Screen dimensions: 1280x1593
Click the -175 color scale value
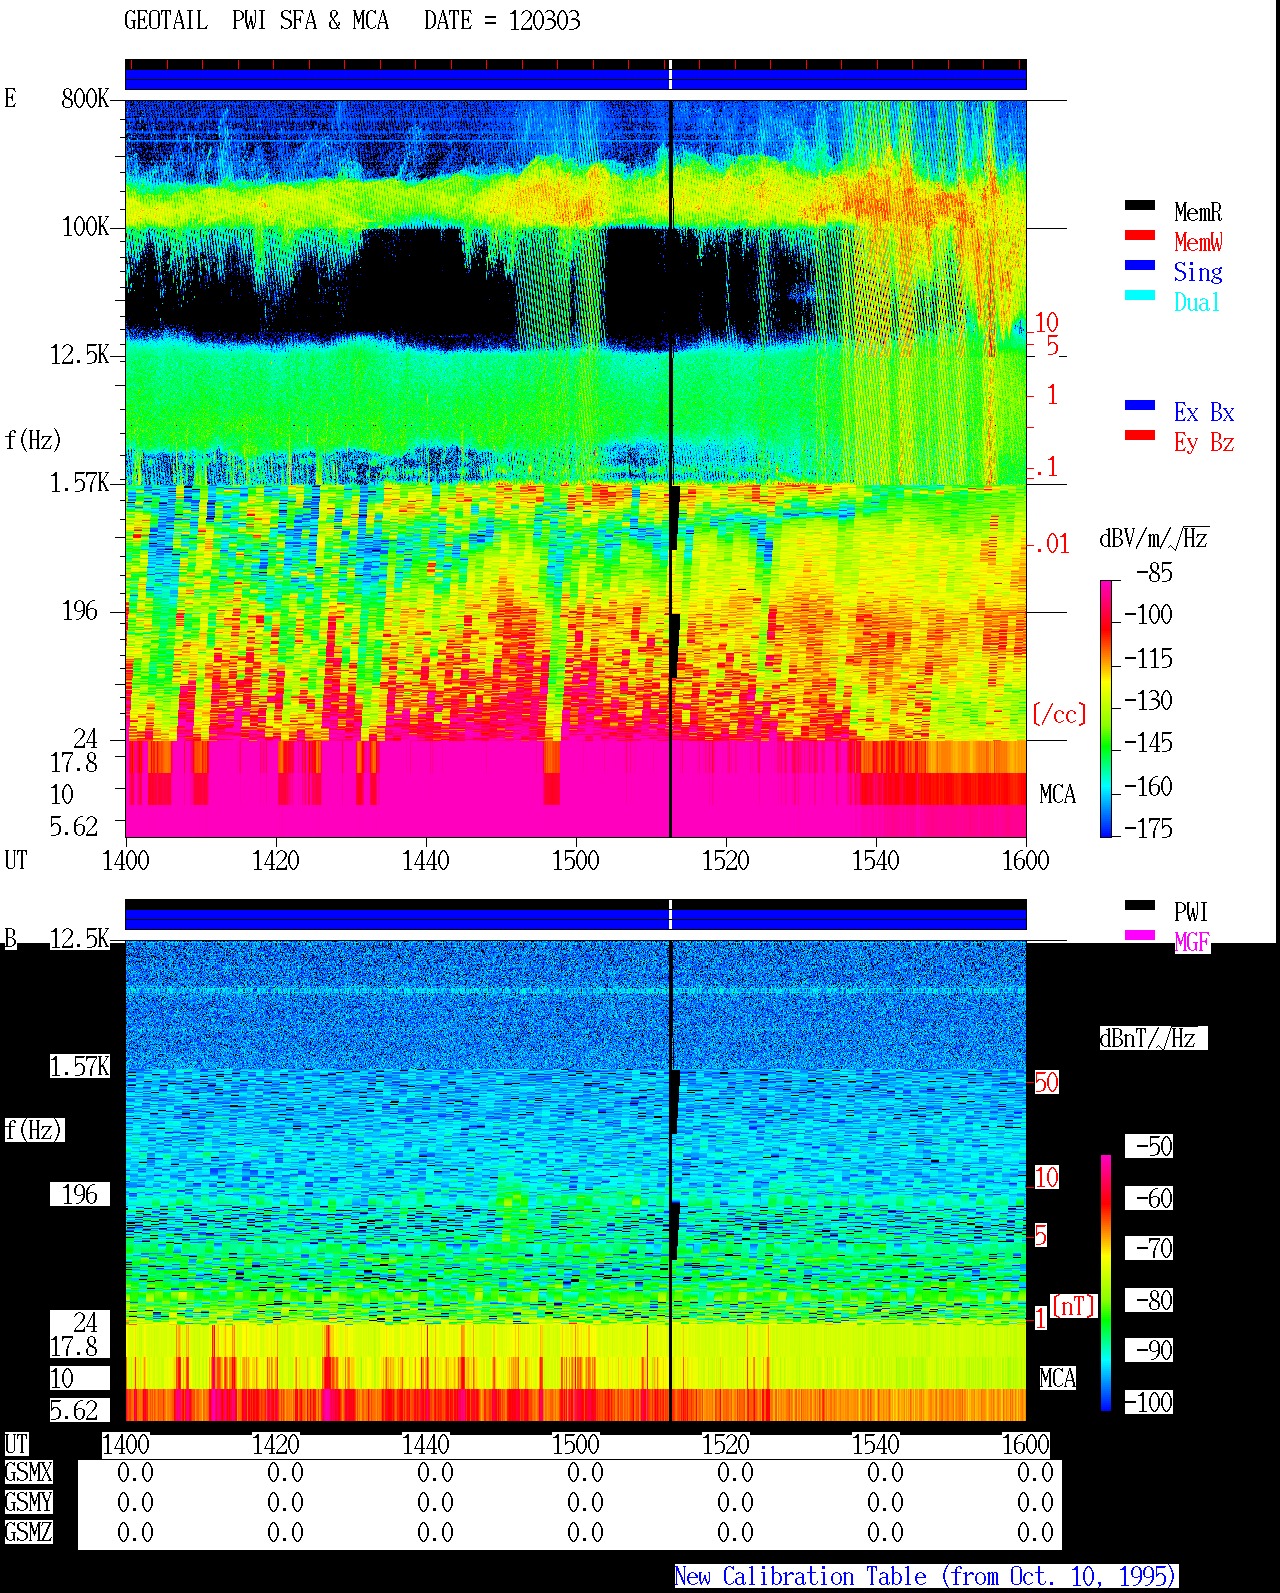pyautogui.click(x=1148, y=828)
